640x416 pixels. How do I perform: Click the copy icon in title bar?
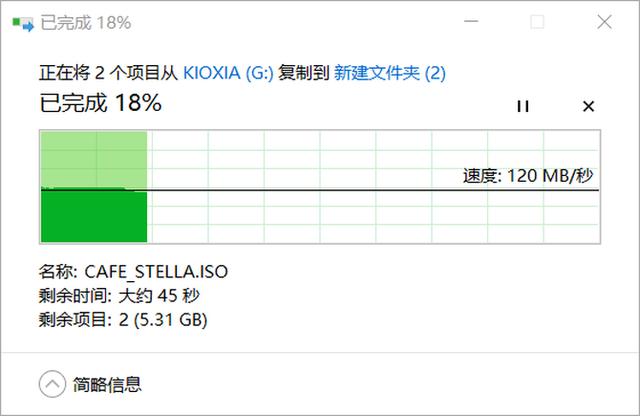[x=19, y=22]
